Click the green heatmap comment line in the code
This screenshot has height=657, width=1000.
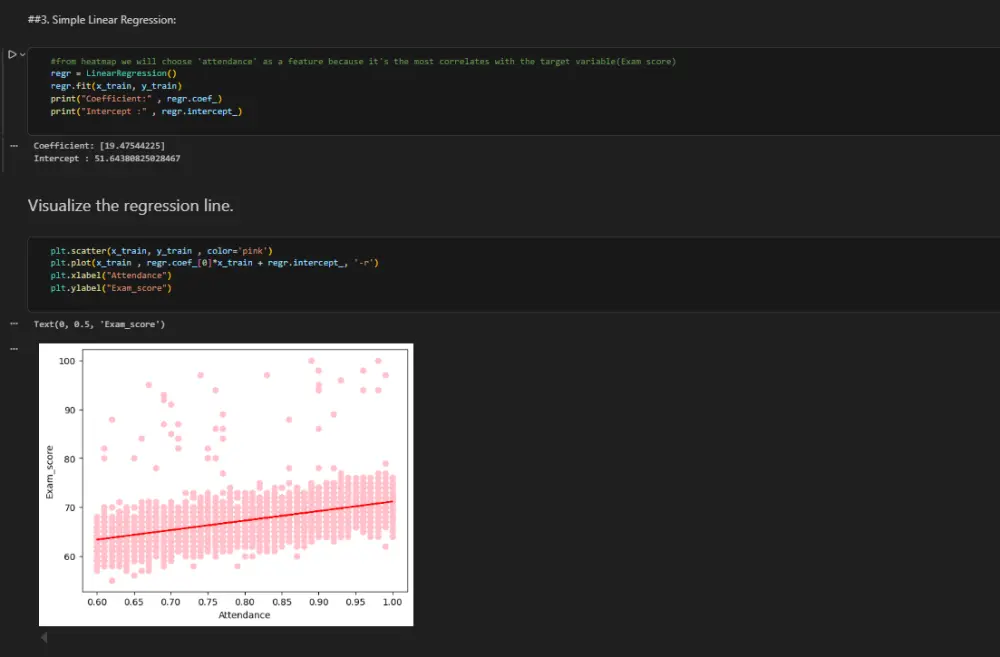362,61
